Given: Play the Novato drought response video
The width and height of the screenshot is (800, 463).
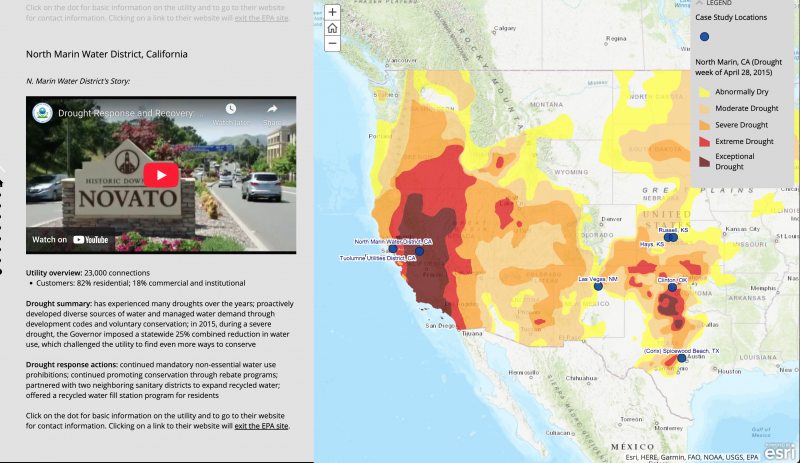Looking at the screenshot, I should click(161, 175).
